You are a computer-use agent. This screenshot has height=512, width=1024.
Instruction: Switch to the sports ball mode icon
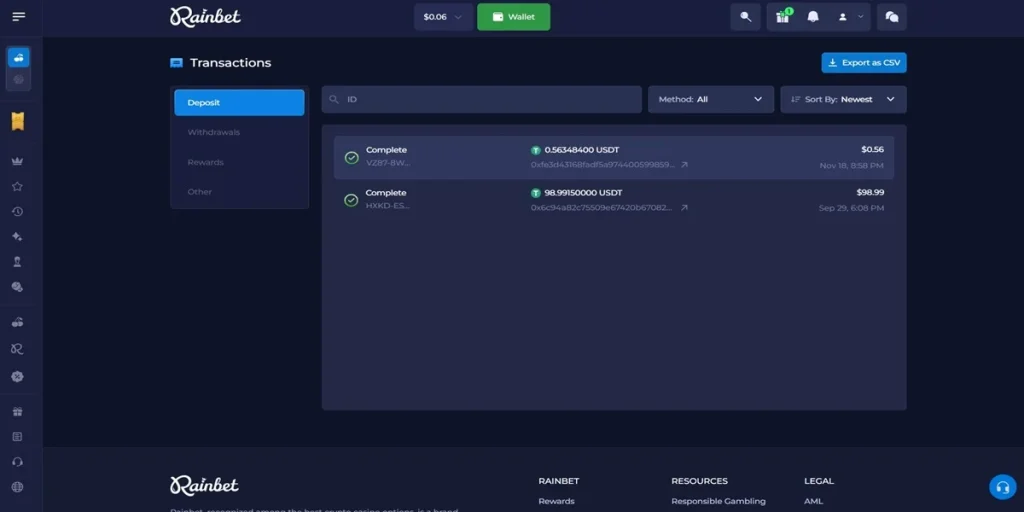(18, 79)
